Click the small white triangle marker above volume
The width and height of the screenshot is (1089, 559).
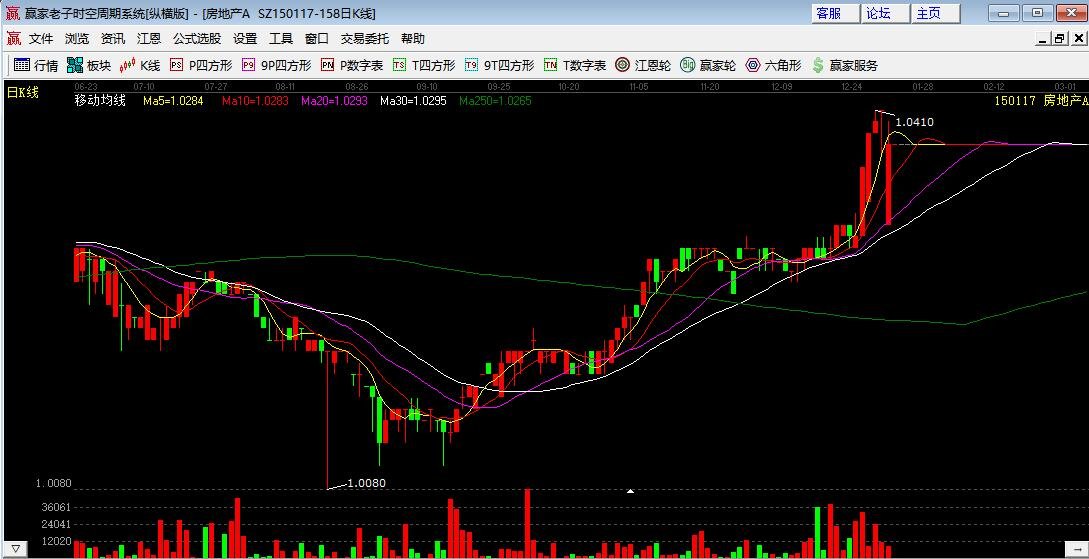pos(630,491)
